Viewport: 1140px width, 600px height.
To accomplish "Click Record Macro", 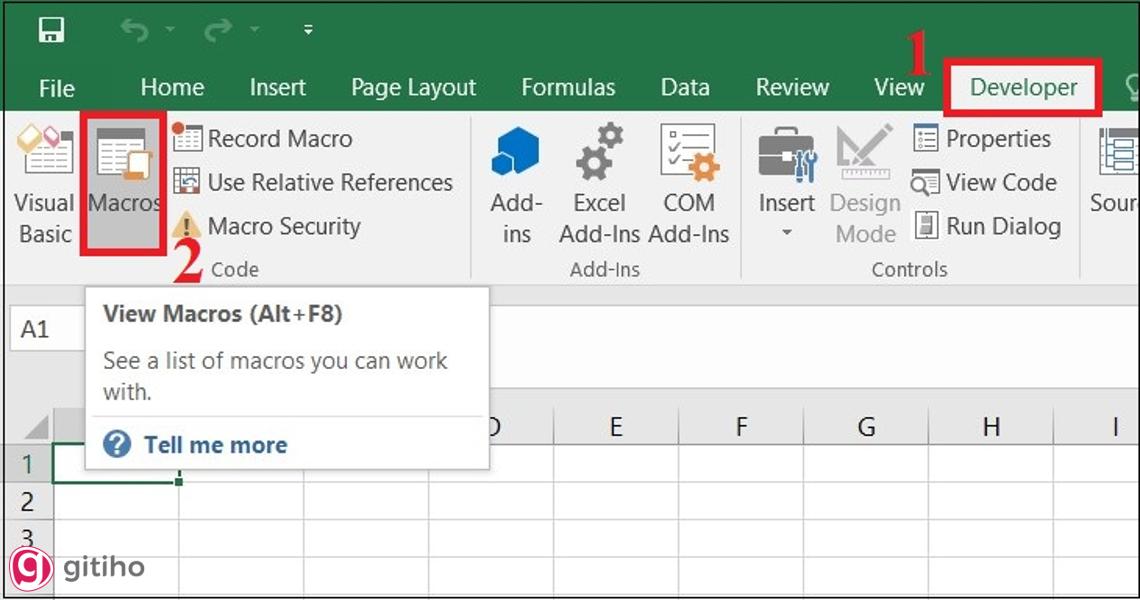I will click(280, 138).
